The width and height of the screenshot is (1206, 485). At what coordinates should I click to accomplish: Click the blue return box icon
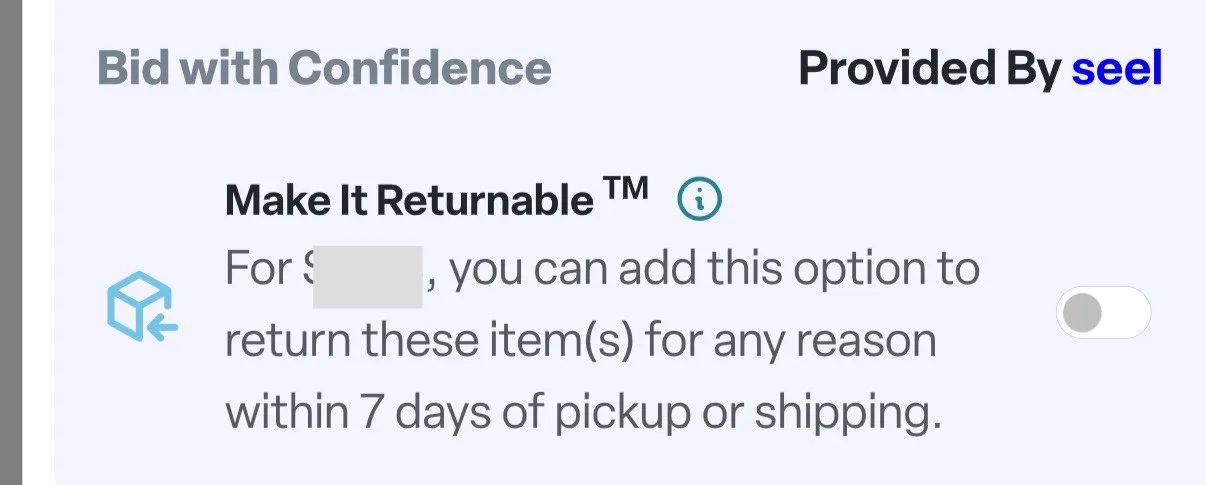[x=141, y=304]
